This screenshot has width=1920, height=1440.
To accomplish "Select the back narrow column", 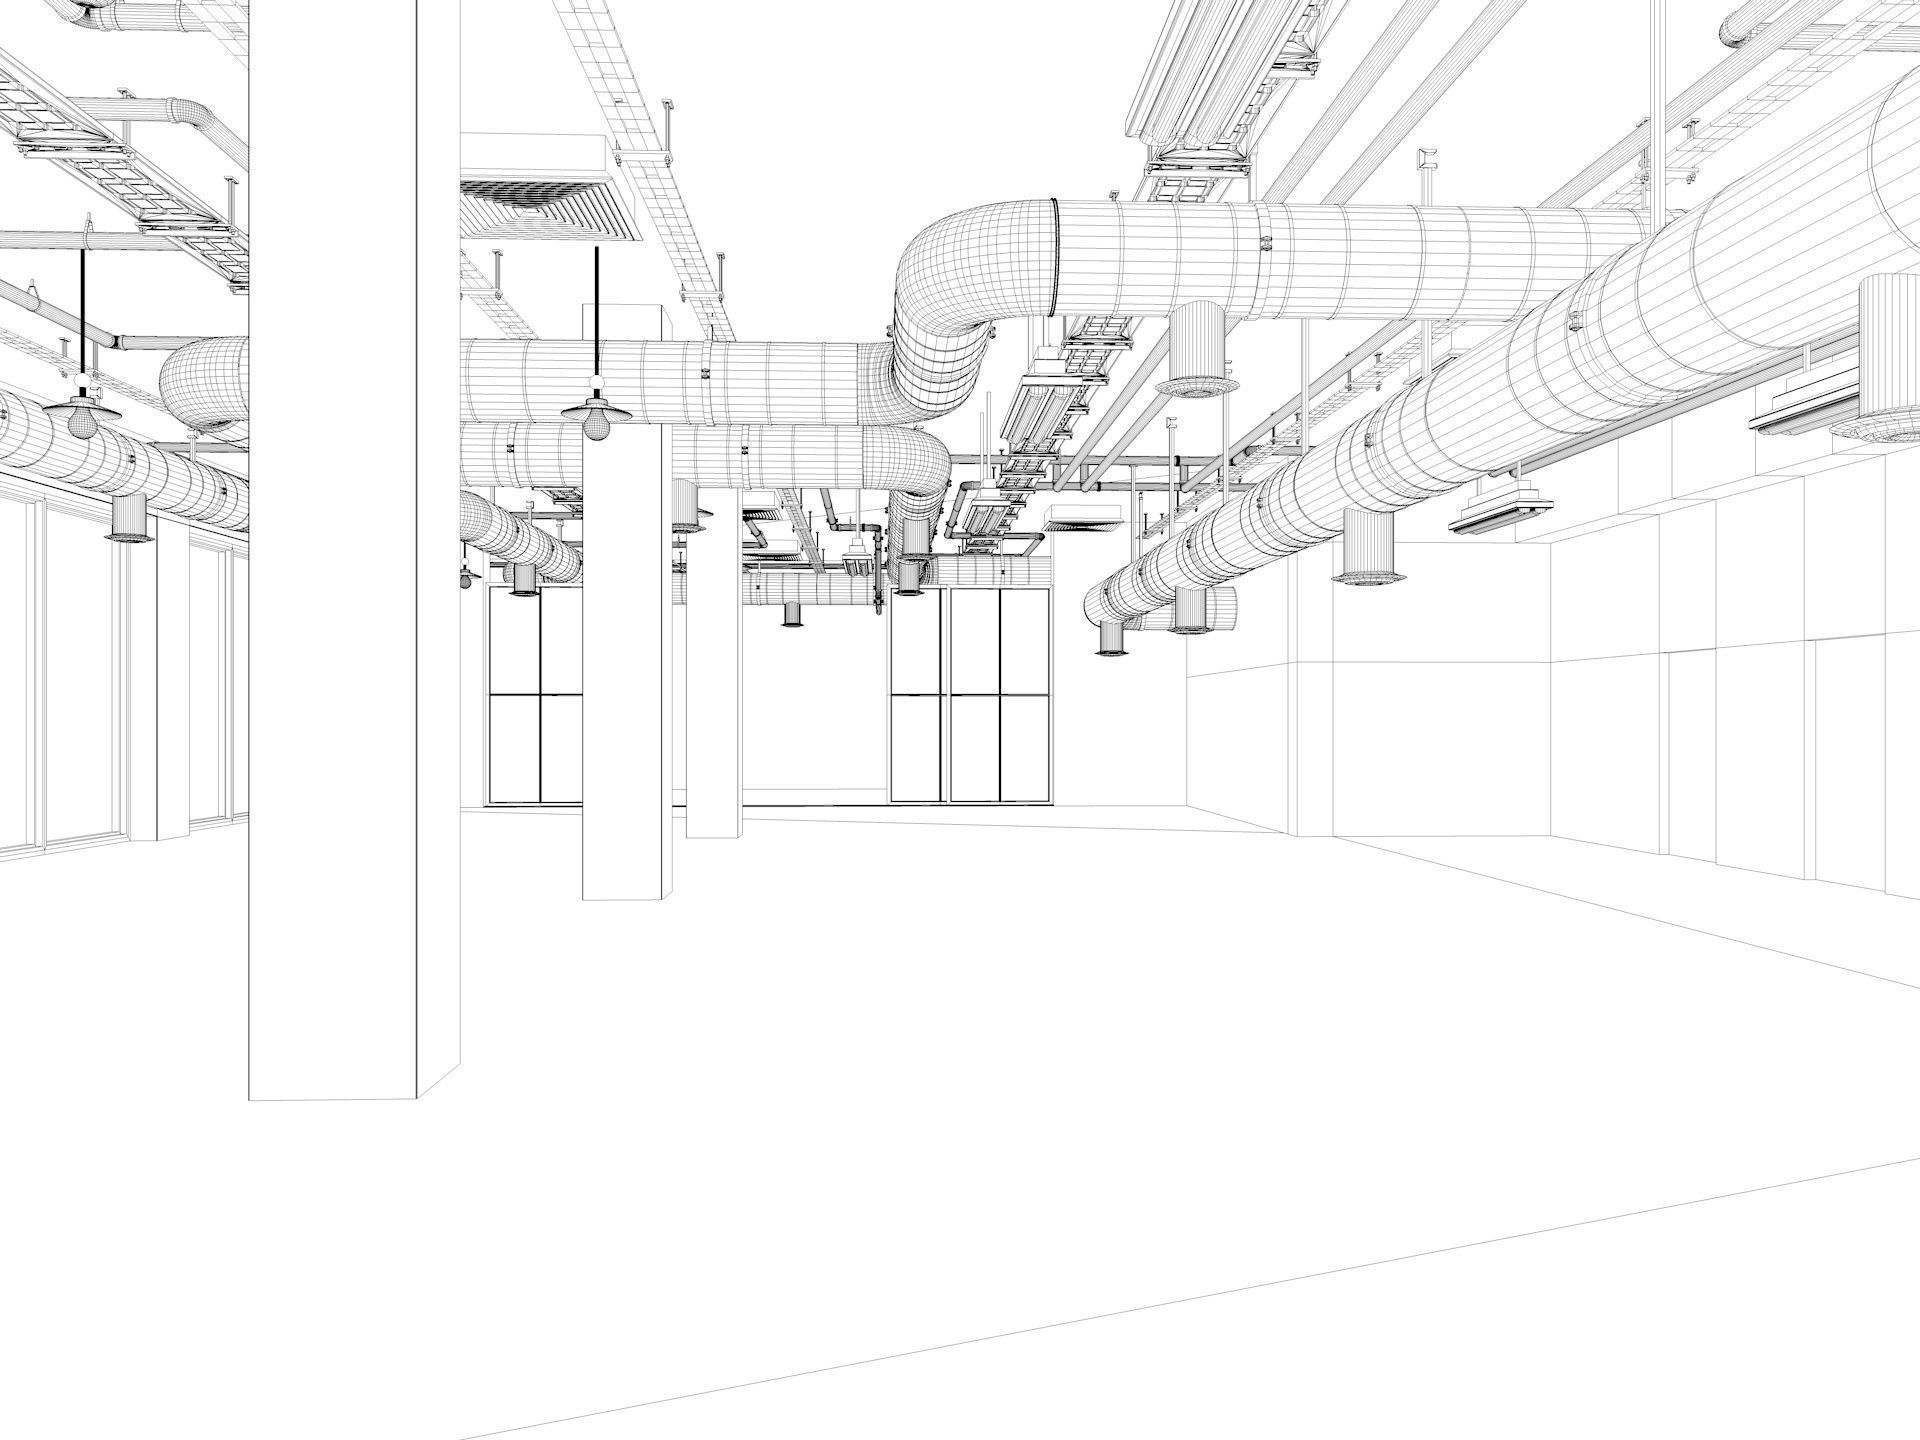I will point(713,700).
